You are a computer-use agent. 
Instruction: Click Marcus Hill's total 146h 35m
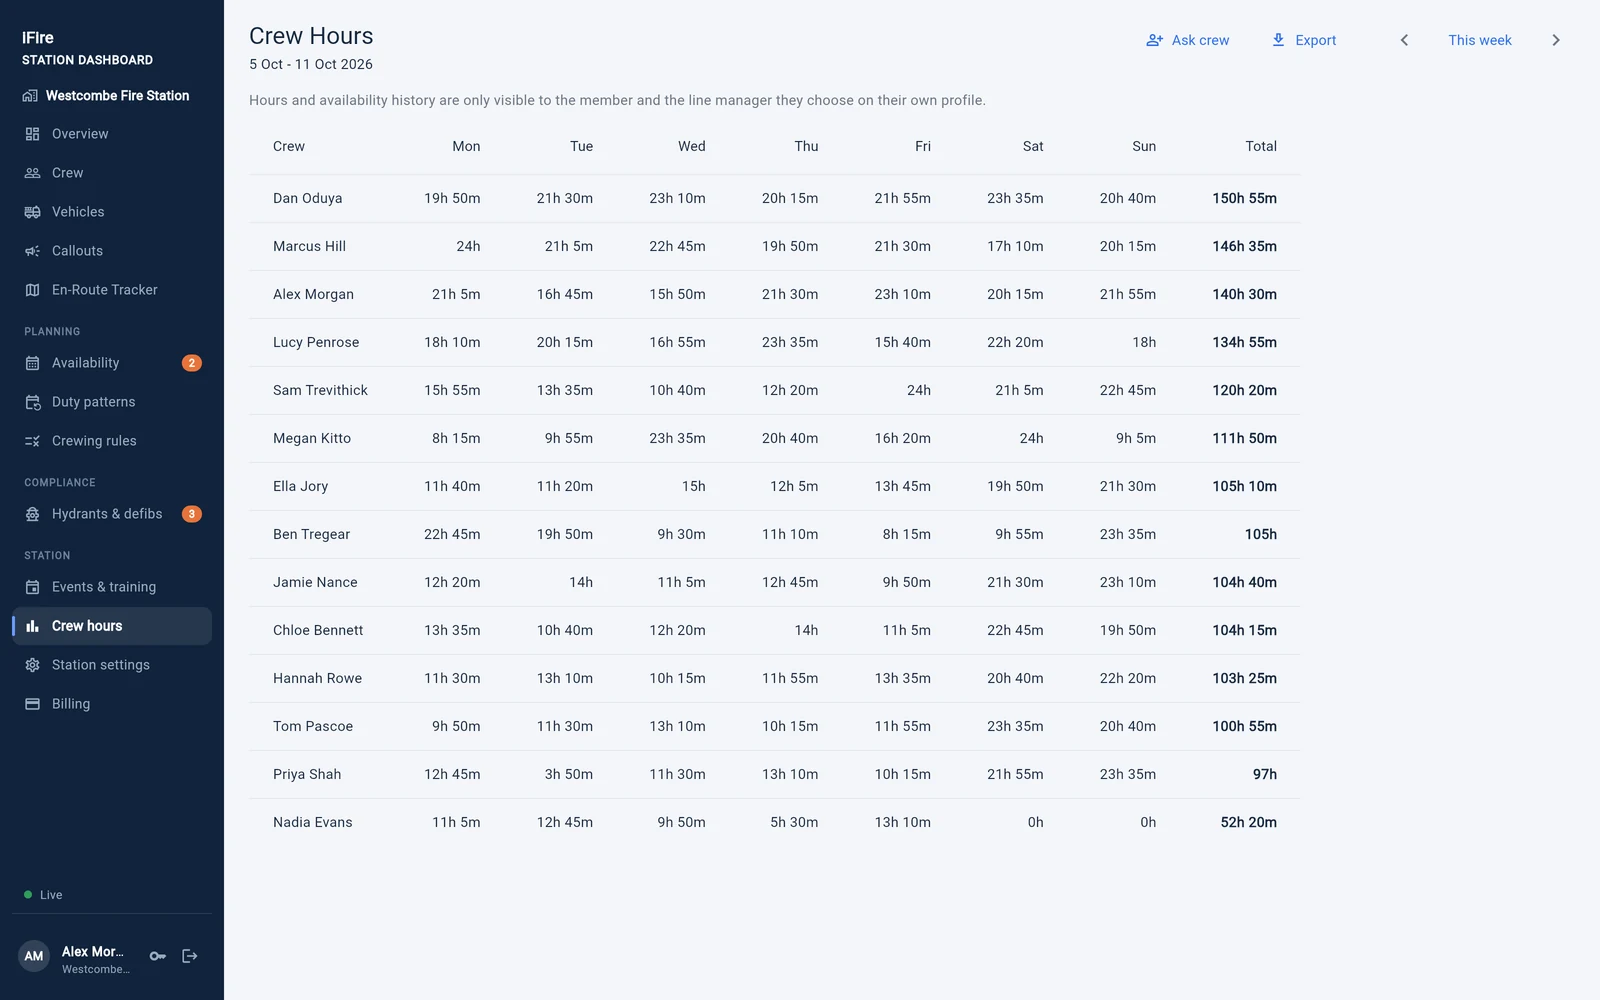1245,246
